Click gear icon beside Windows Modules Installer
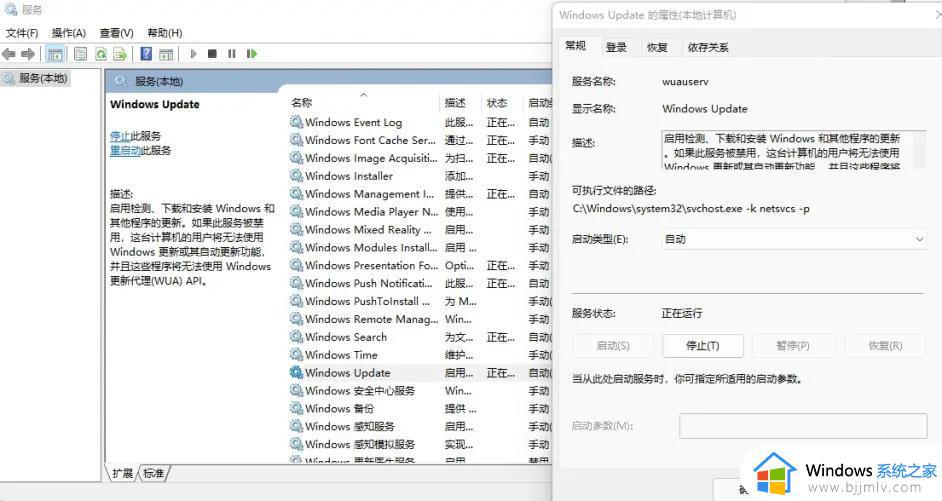Viewport: 942px width, 501px height. [x=296, y=247]
